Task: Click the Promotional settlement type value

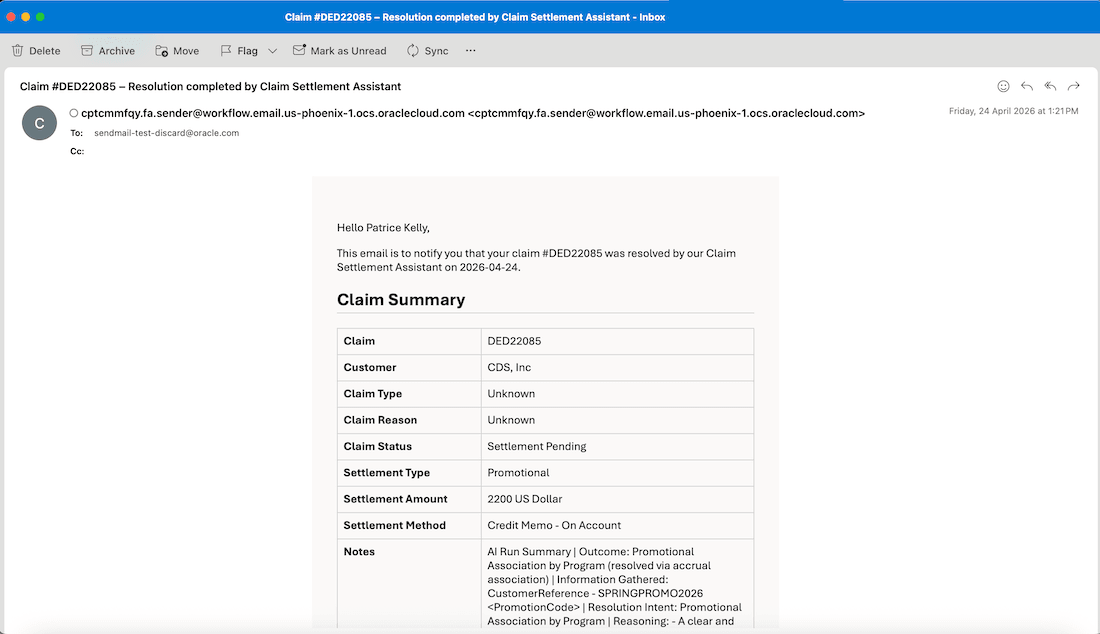Action: tap(518, 473)
